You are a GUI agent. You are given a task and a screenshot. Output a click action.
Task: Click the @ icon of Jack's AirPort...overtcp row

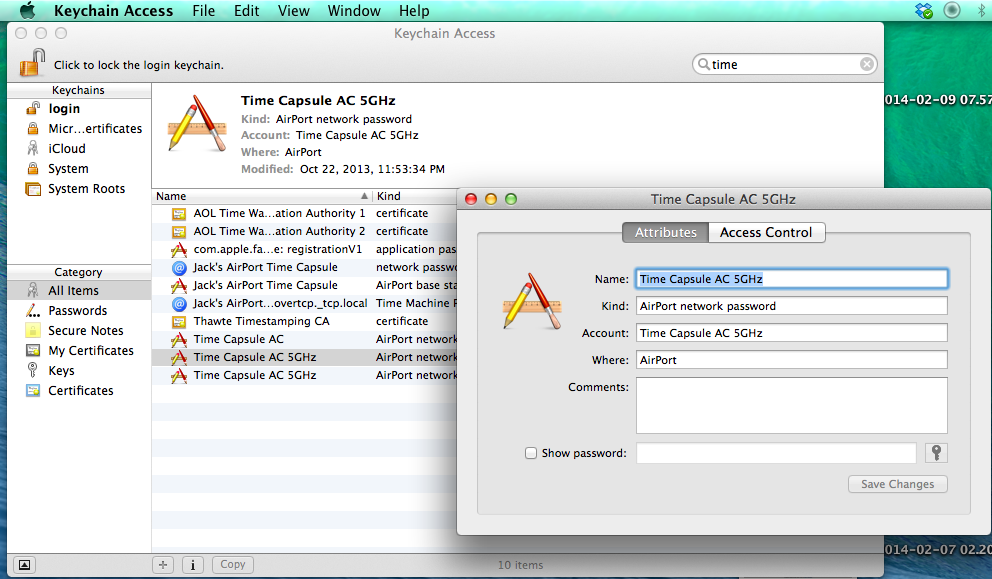(179, 303)
